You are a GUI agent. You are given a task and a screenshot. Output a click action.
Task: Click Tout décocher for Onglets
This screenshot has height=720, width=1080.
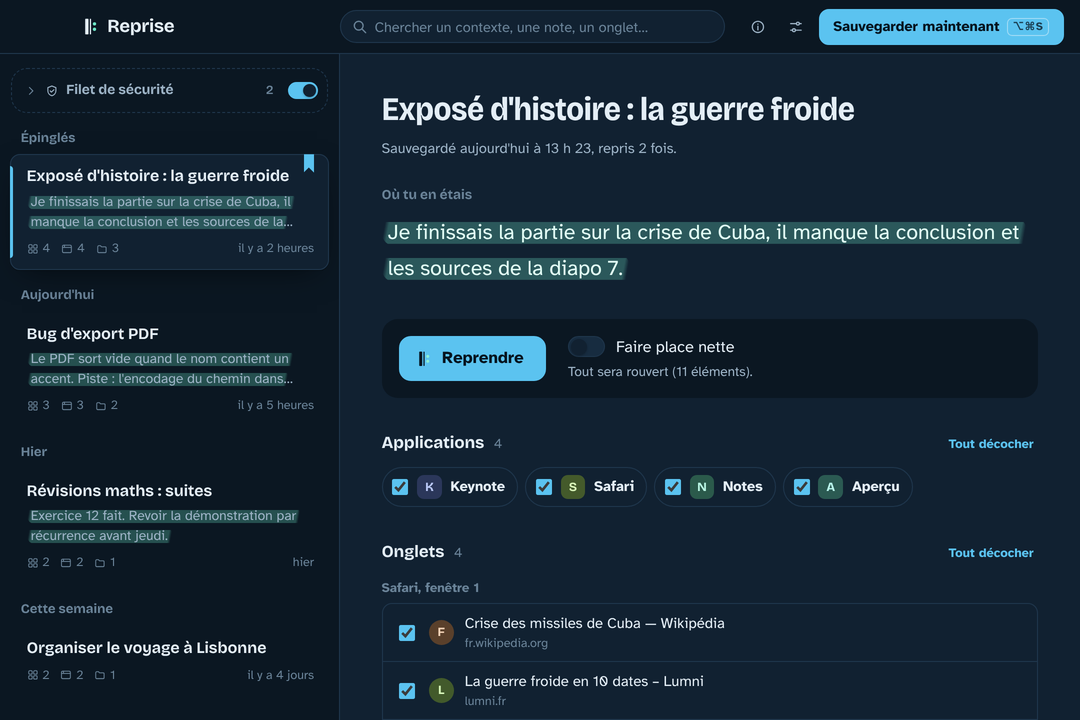990,553
